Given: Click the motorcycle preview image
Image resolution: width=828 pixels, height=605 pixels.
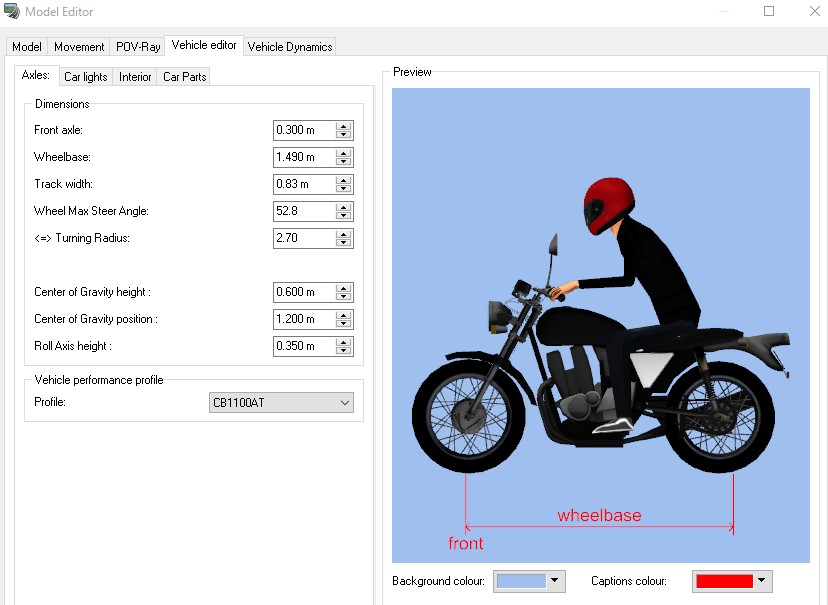Looking at the screenshot, I should tap(600, 325).
